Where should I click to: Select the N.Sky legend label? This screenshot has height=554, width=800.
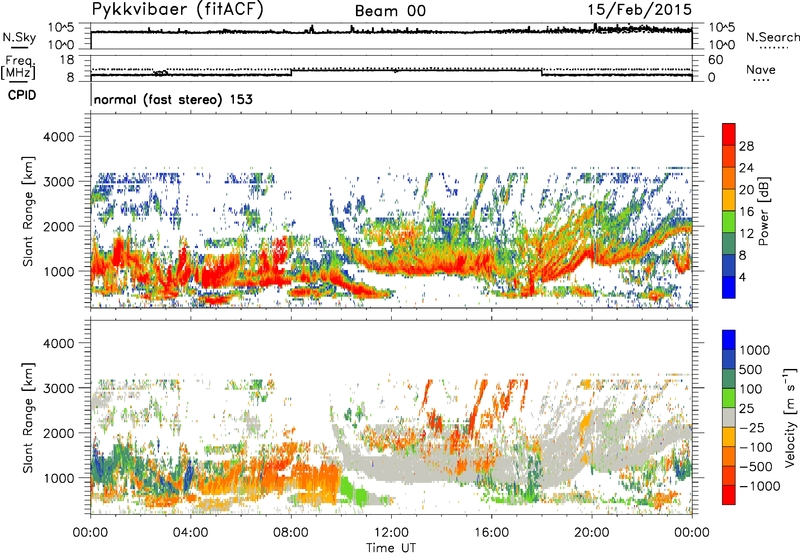point(19,37)
